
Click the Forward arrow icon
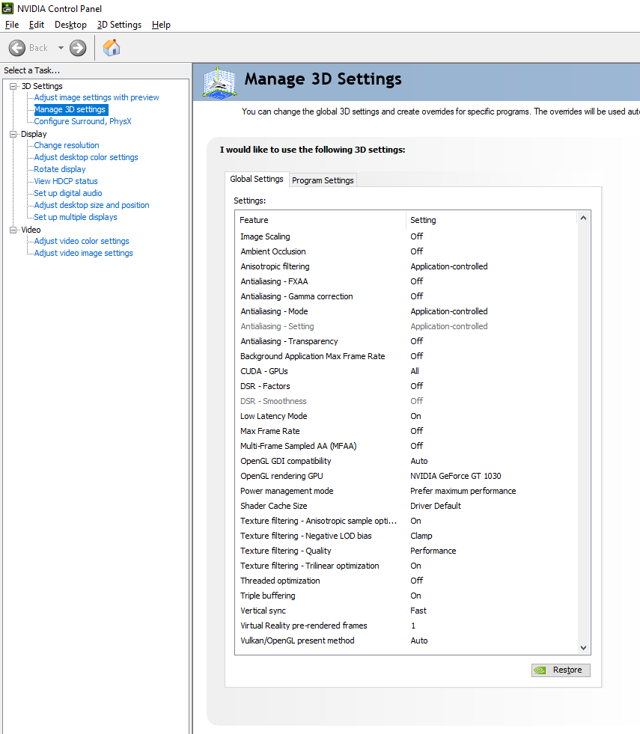coord(78,48)
